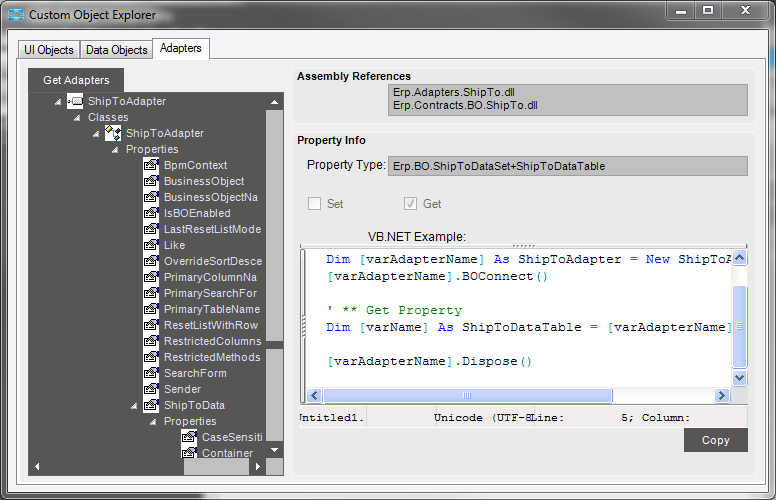The image size is (776, 500).
Task: Click the Copy button
Action: coord(716,440)
